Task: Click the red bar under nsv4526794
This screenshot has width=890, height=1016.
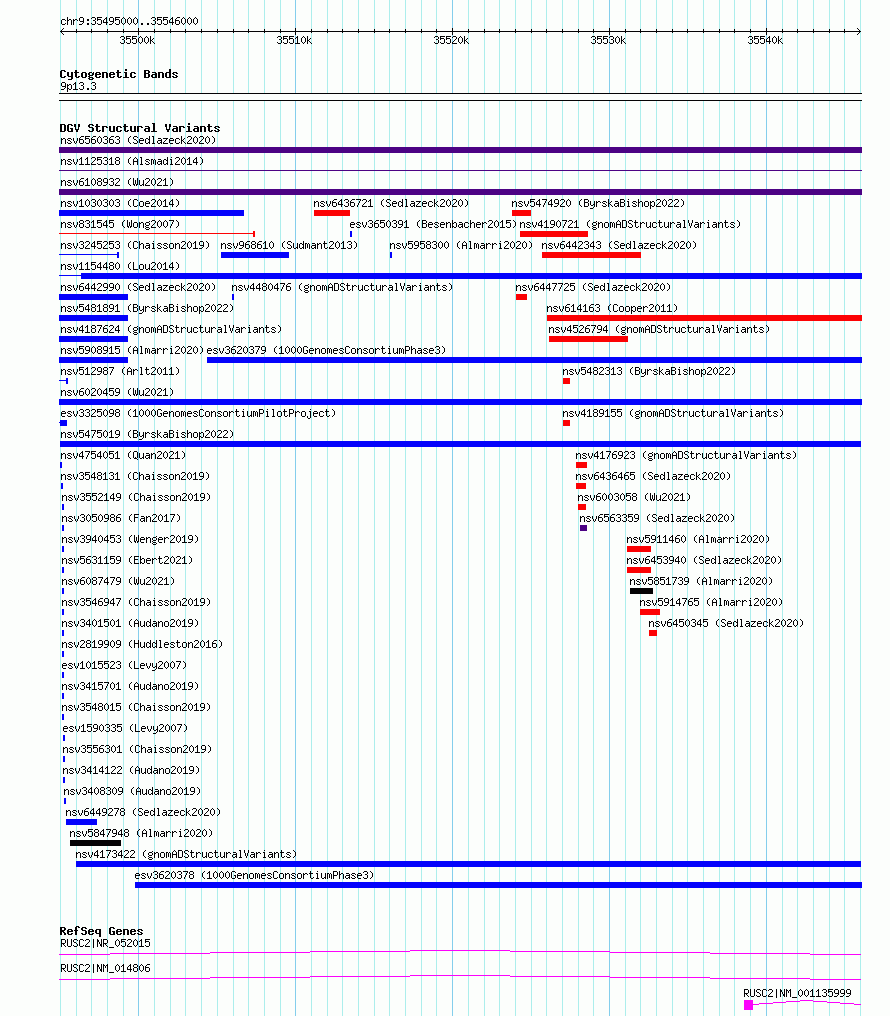Action: [x=588, y=339]
